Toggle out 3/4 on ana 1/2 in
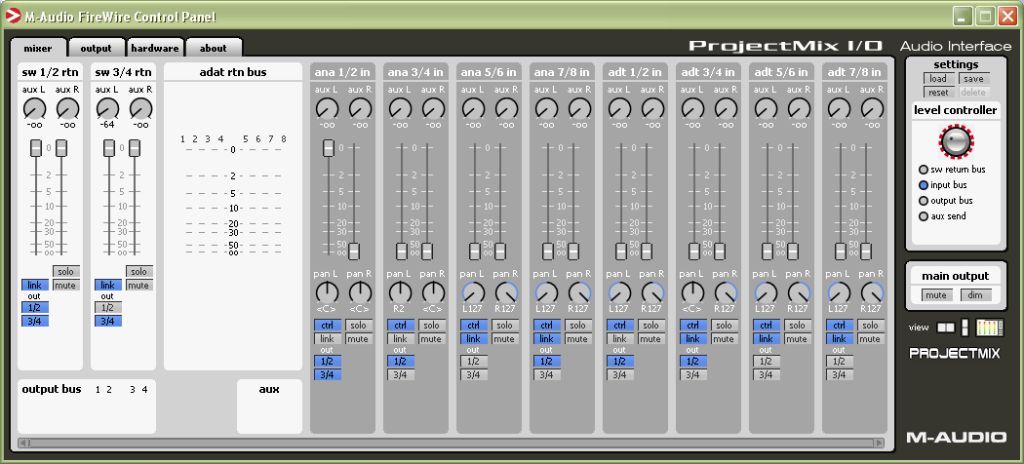This screenshot has width=1024, height=464. 327,374
